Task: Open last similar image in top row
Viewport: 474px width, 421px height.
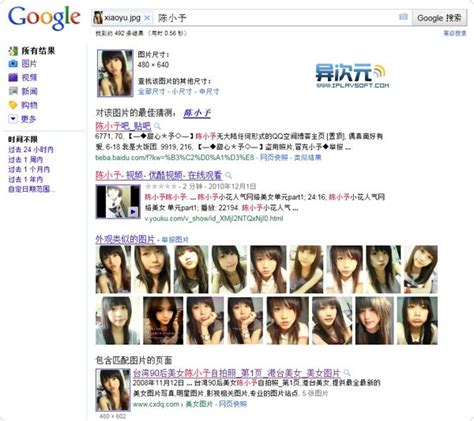Action: [x=421, y=269]
